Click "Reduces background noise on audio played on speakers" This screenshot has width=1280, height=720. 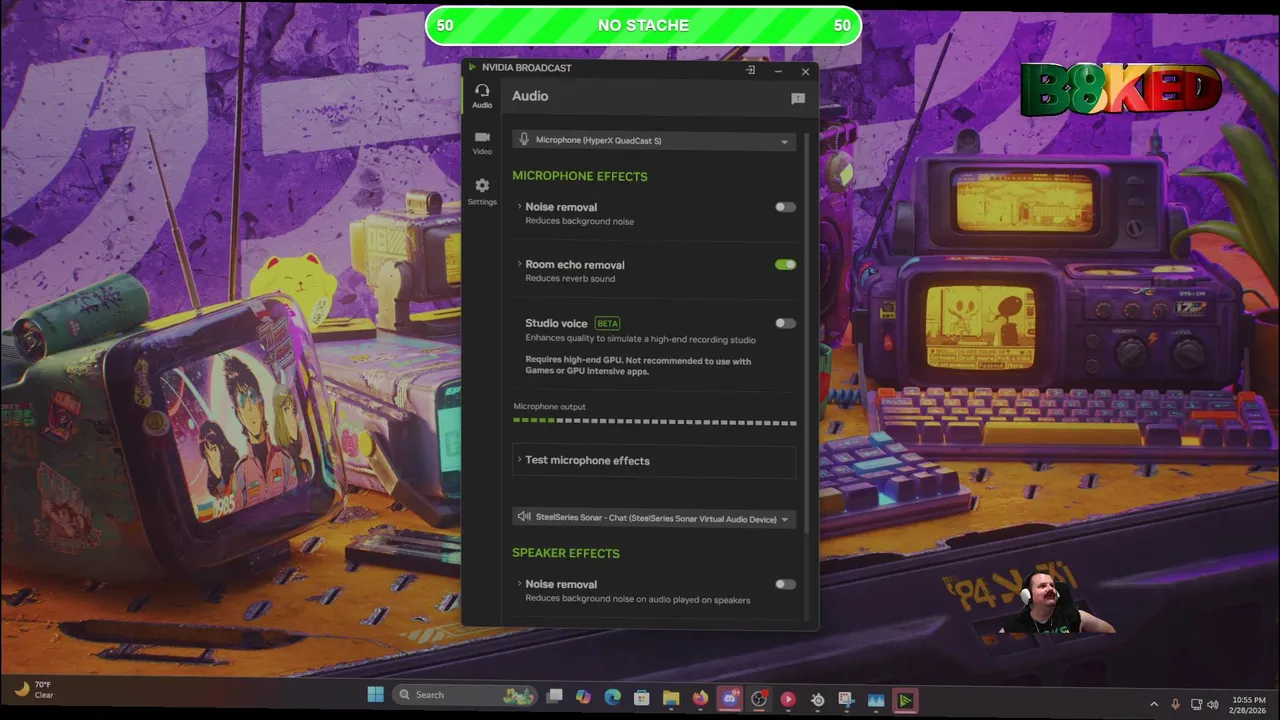click(638, 600)
